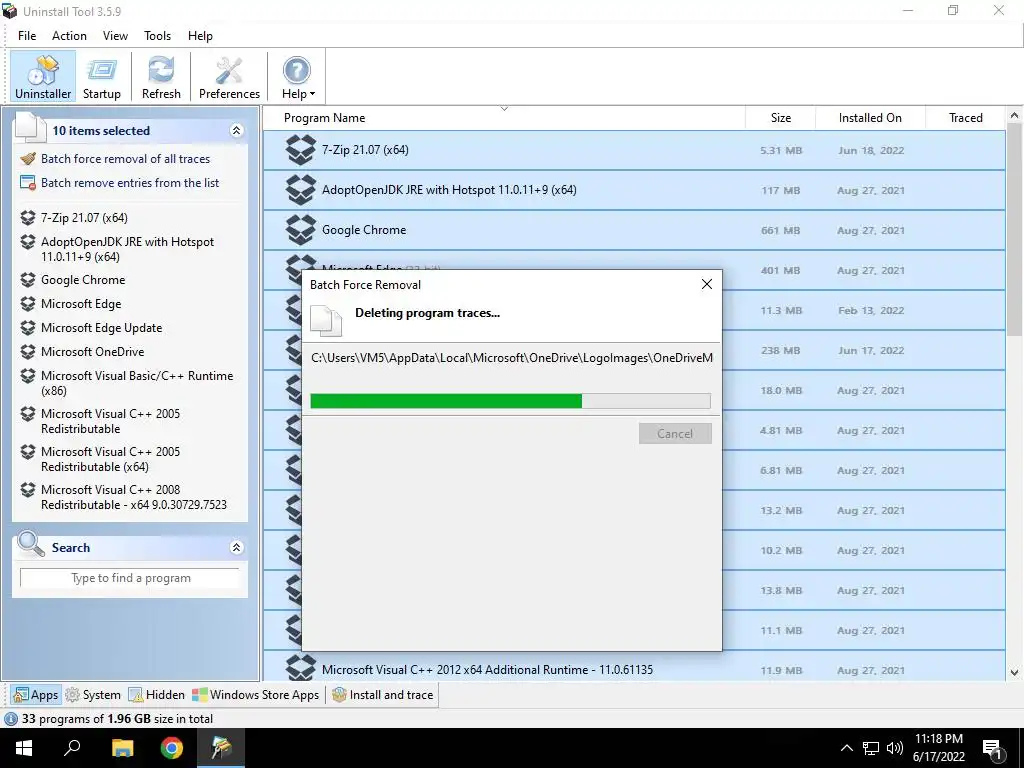Open the Preferences tool
This screenshot has height=768, width=1024.
229,76
